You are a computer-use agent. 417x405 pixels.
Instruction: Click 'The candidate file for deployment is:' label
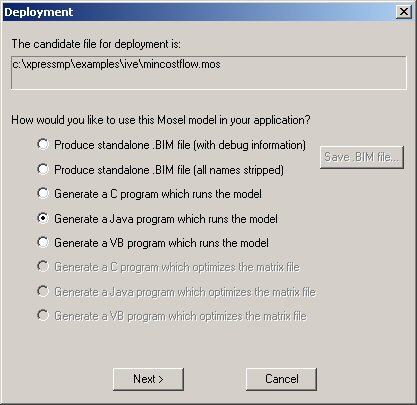[96, 44]
